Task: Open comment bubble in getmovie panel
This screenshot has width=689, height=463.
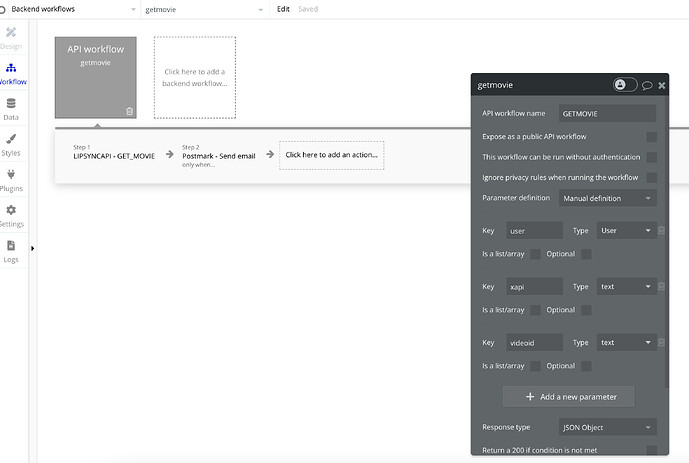Action: [x=647, y=85]
